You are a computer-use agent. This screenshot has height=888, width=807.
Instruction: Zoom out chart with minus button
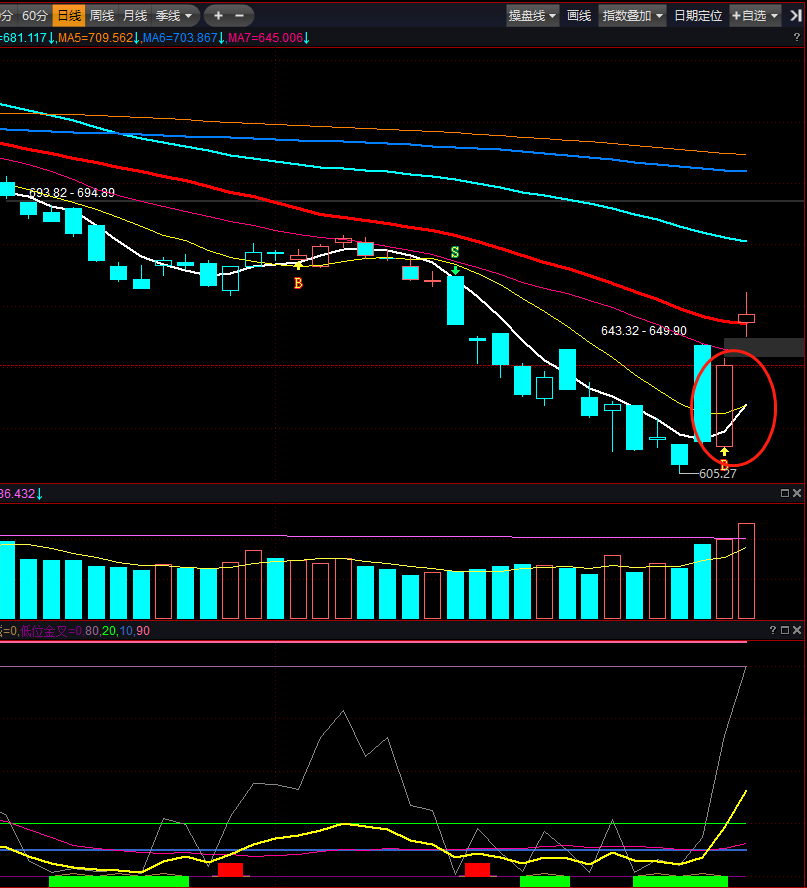[x=240, y=16]
